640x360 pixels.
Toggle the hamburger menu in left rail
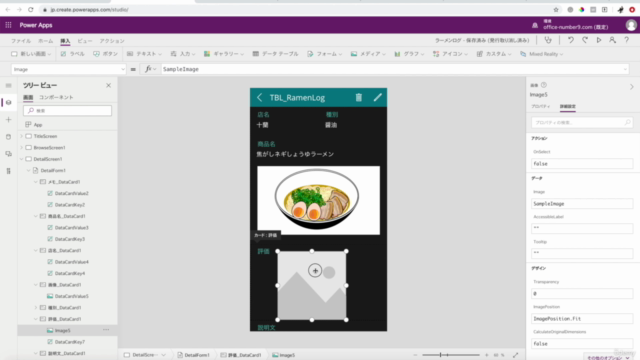9,85
